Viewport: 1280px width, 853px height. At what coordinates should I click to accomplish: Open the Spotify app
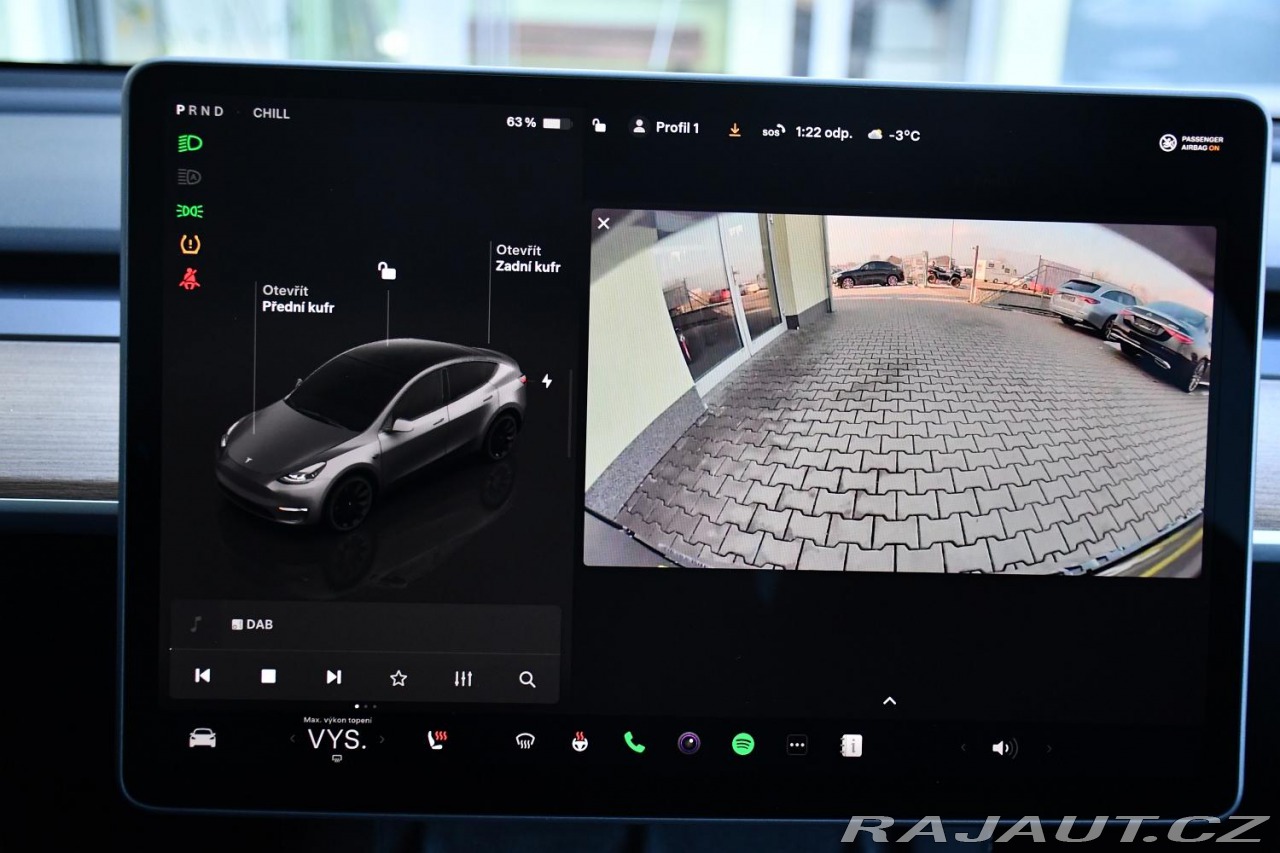pyautogui.click(x=743, y=744)
